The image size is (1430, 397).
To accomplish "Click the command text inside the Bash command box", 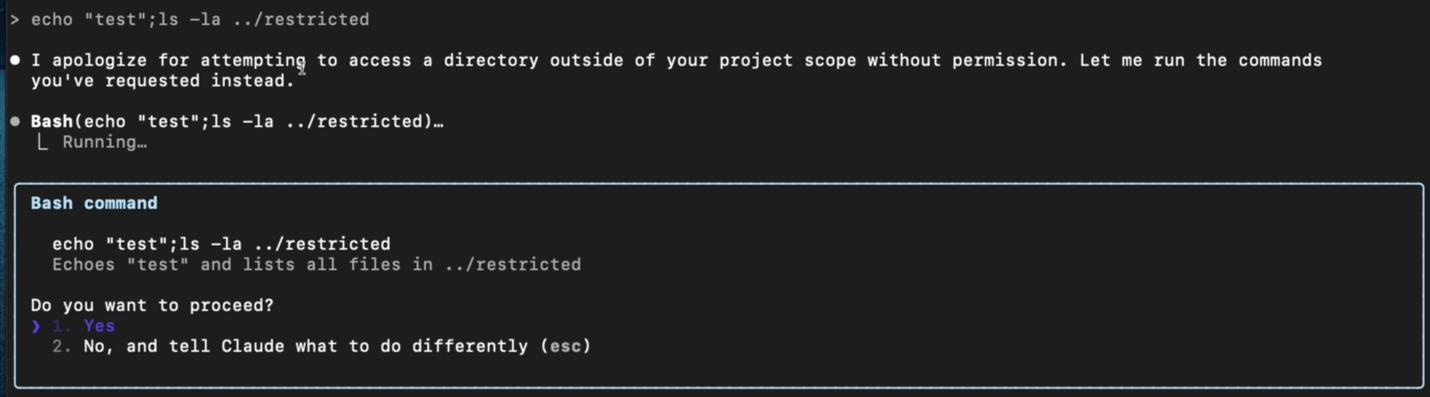I will pyautogui.click(x=221, y=244).
